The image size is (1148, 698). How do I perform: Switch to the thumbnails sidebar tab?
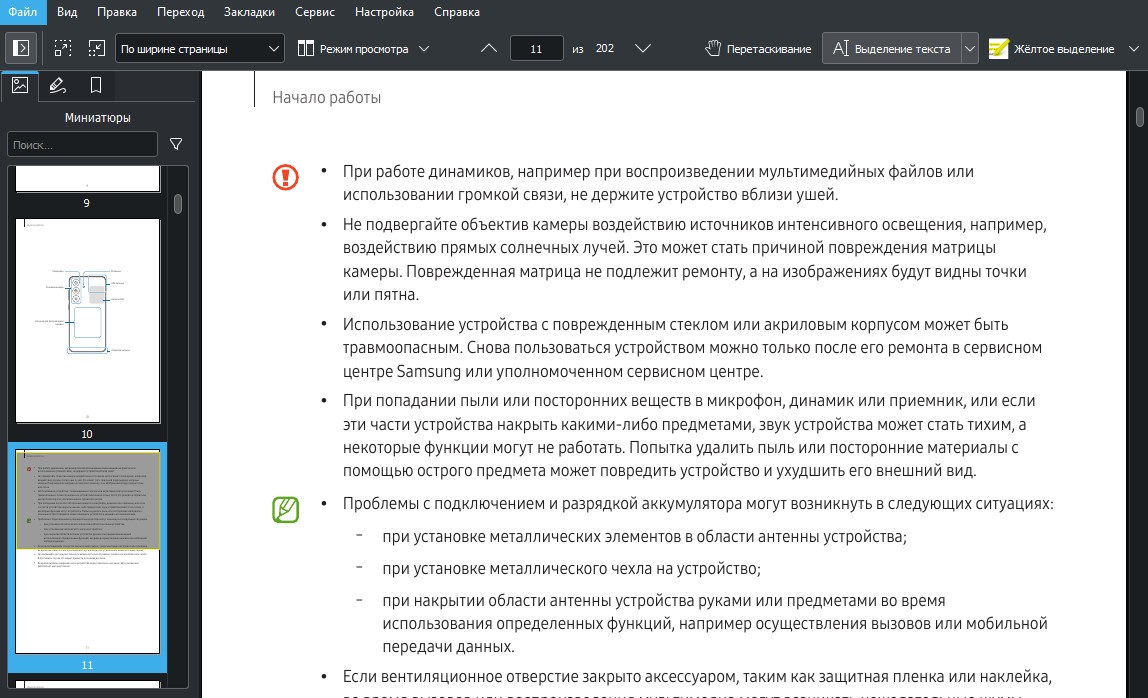click(x=20, y=86)
